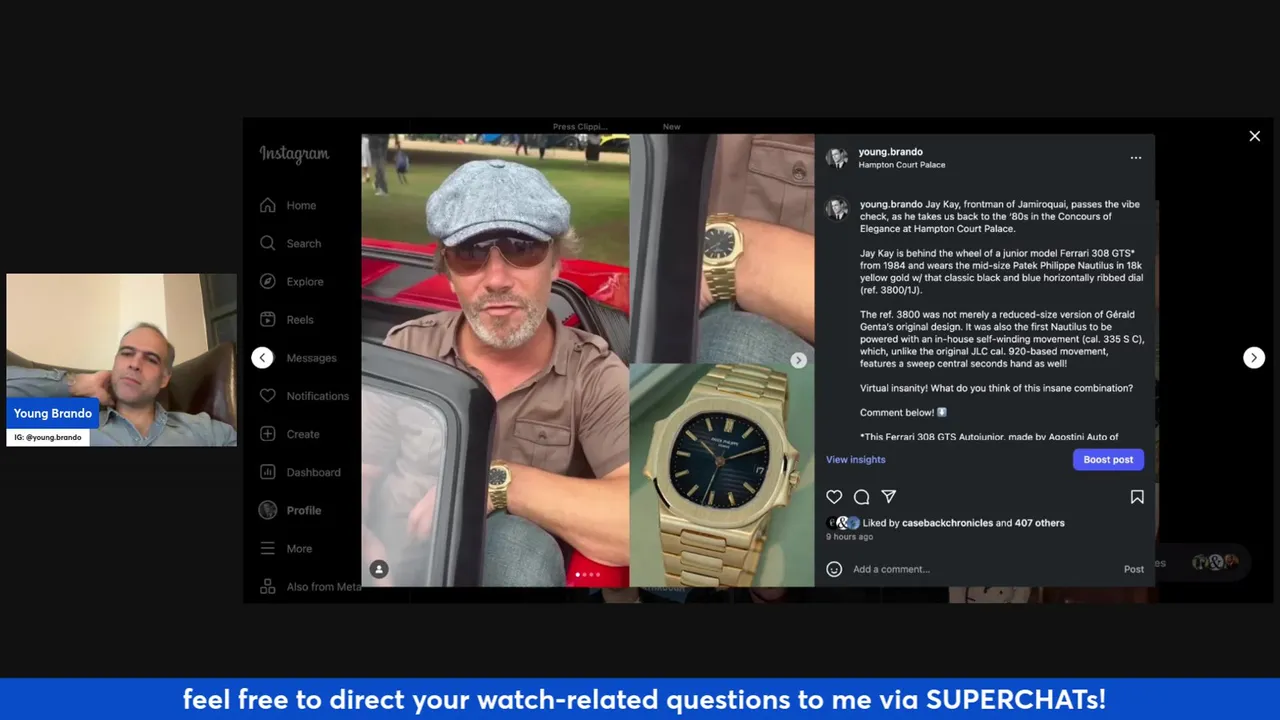Image resolution: width=1280 pixels, height=720 pixels.
Task: Open post options three-dots menu
Action: 1135,158
